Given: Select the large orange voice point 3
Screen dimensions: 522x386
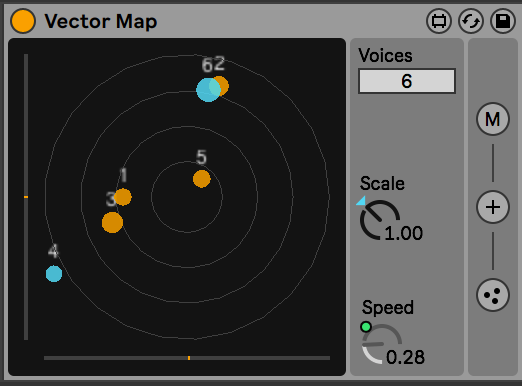Looking at the screenshot, I should pyautogui.click(x=112, y=222).
